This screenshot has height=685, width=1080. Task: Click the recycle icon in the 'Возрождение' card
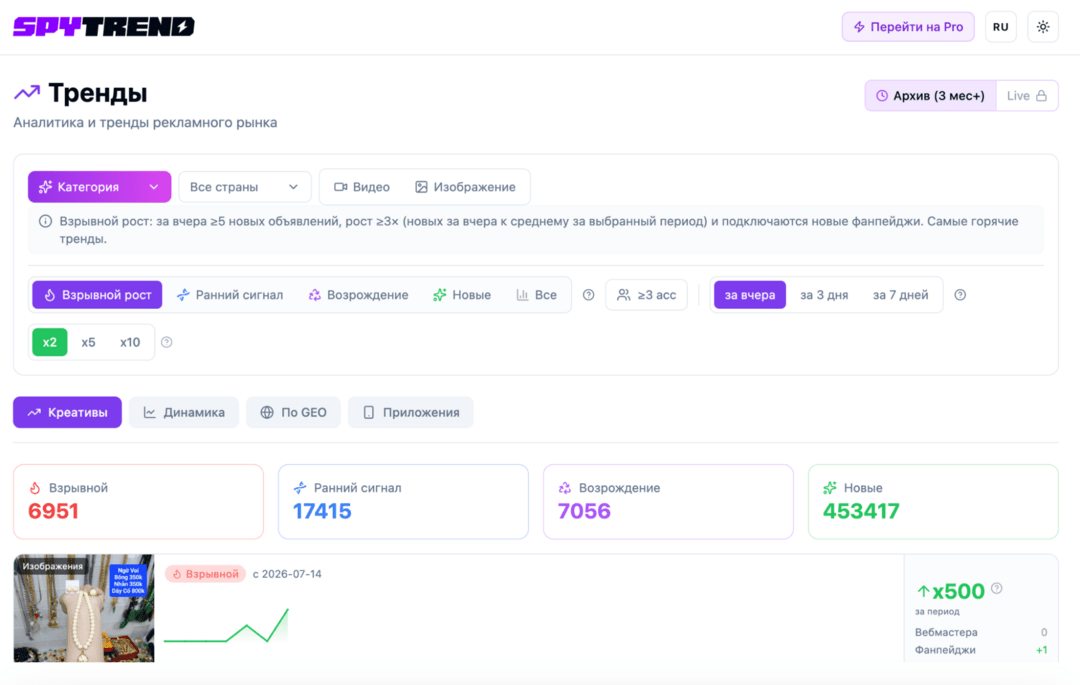(565, 488)
